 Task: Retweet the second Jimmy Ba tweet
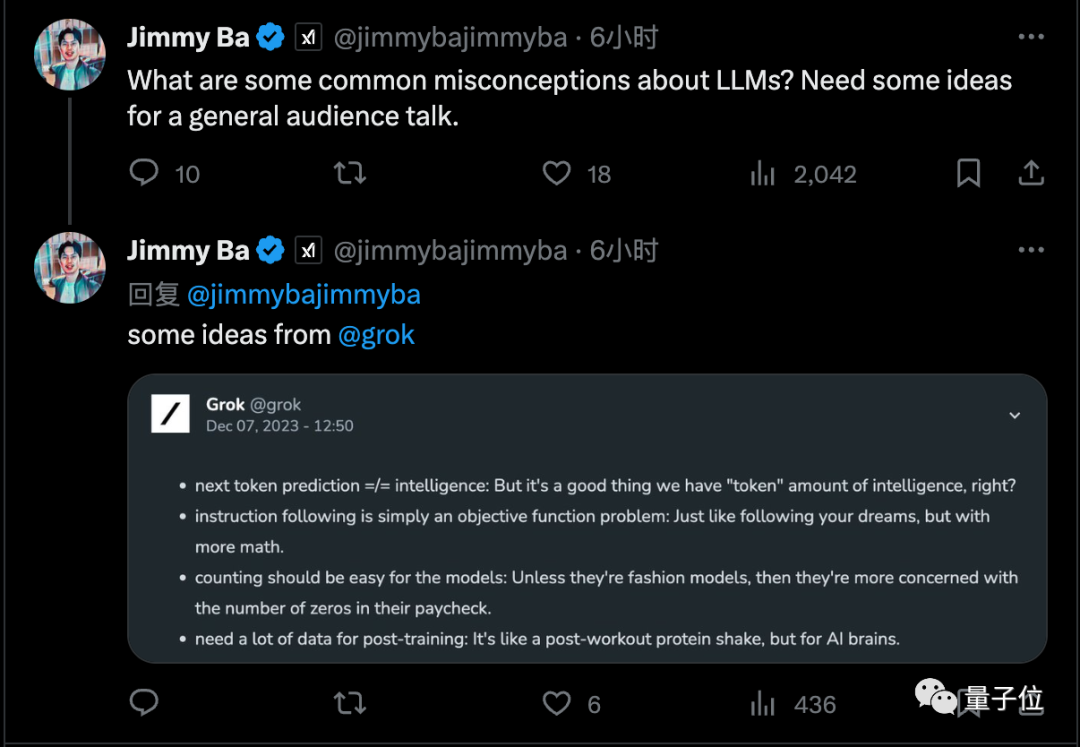[x=349, y=704]
